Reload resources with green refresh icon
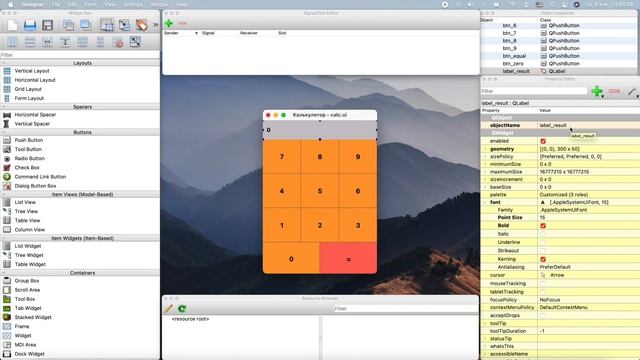The height and width of the screenshot is (360, 640). tap(182, 309)
